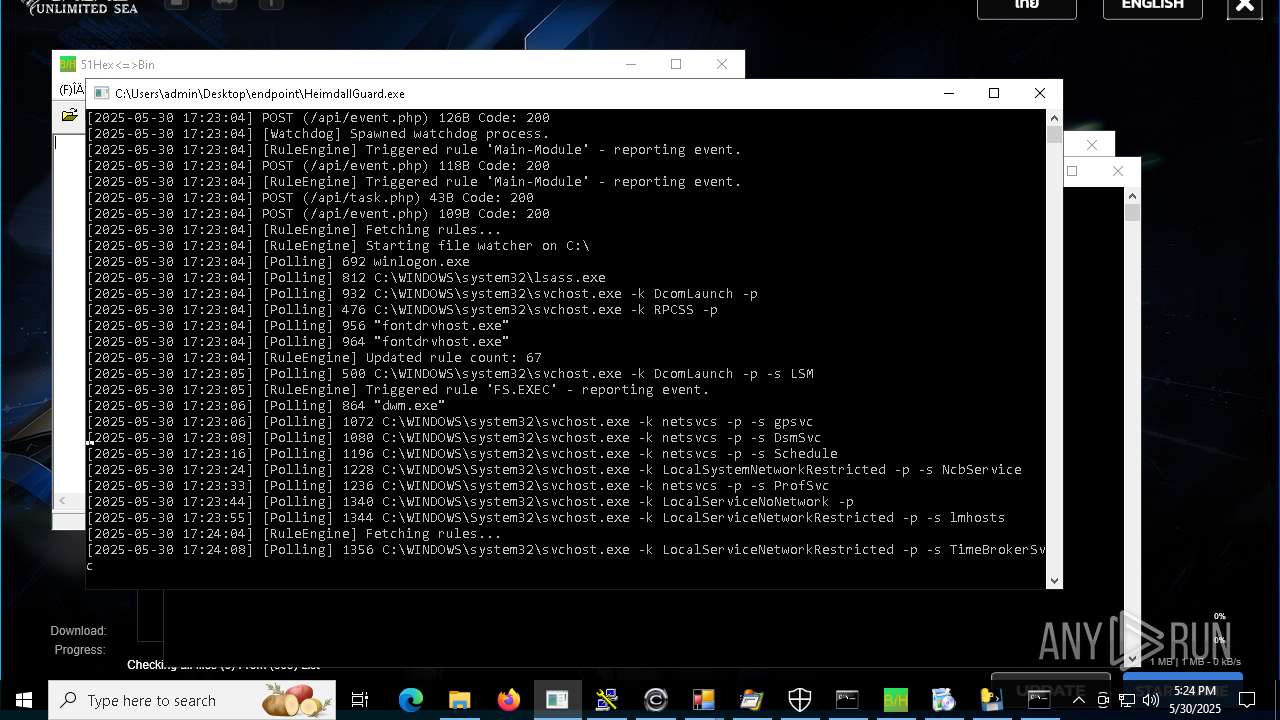This screenshot has width=1280, height=720.
Task: Launch Firefox from the taskbar
Action: point(508,700)
